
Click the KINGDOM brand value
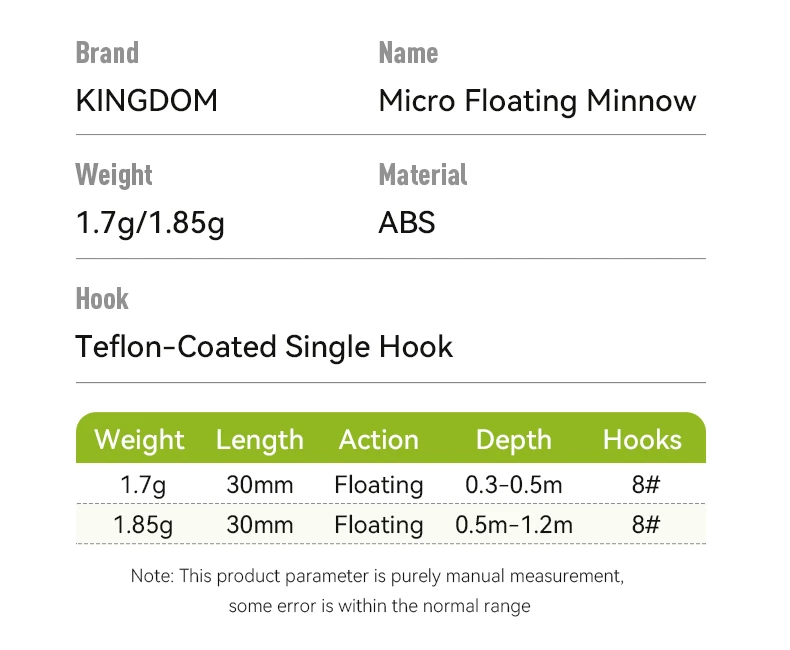[x=146, y=101]
